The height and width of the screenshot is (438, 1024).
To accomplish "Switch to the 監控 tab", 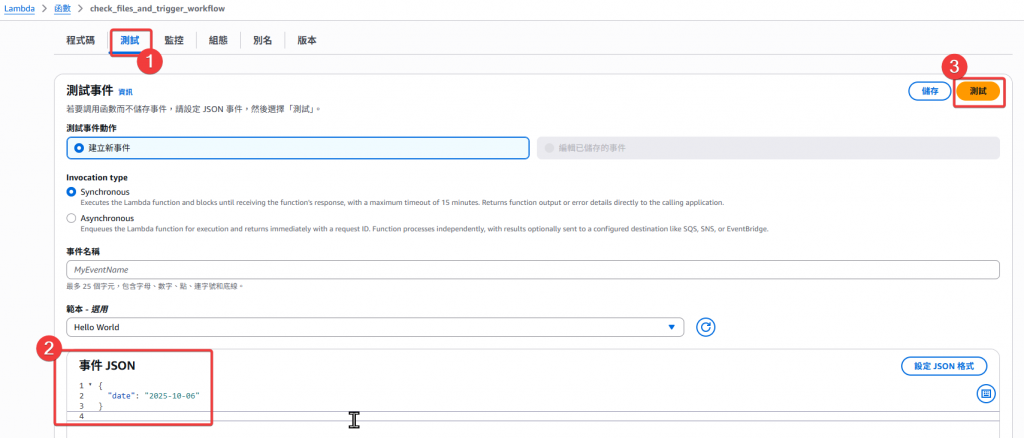I will pyautogui.click(x=174, y=40).
